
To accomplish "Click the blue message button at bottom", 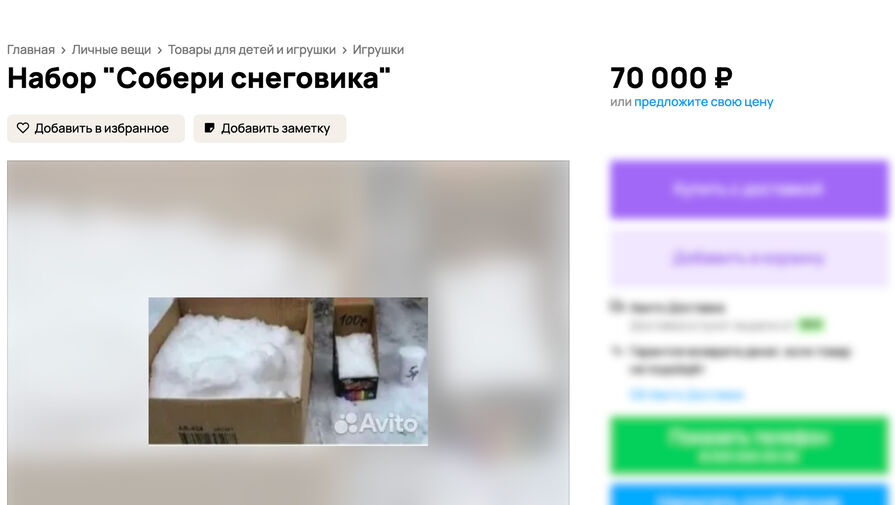I will [x=749, y=495].
